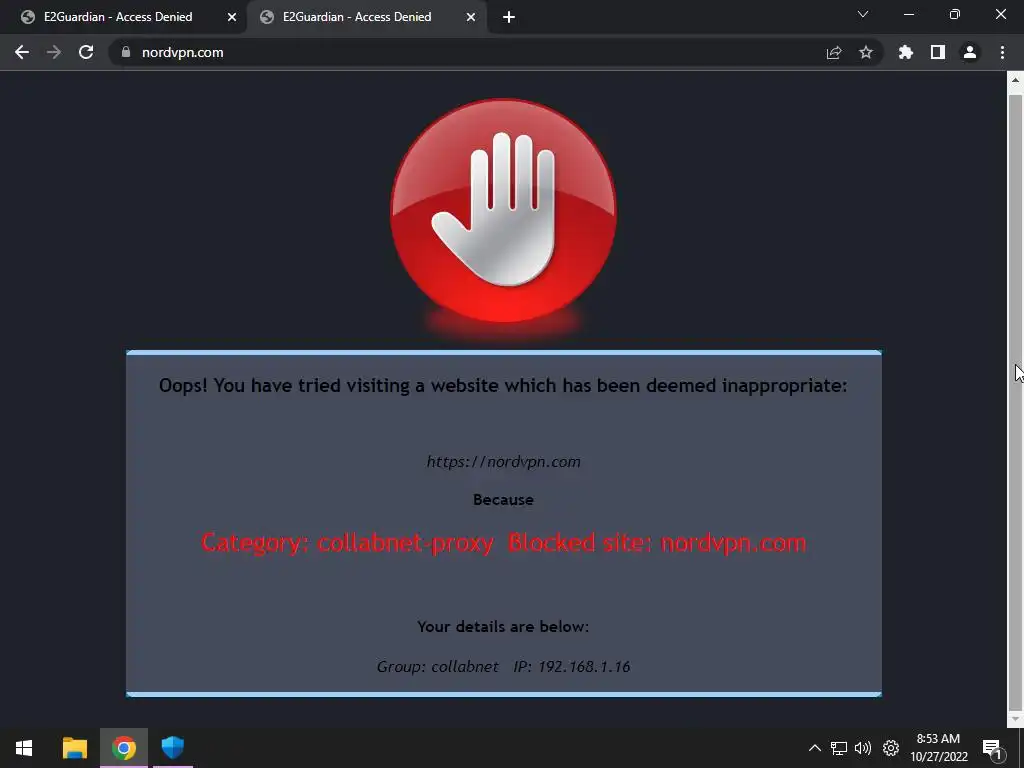Click the Chrome taskbar icon
Screen dimensions: 1024x768
click(124, 748)
